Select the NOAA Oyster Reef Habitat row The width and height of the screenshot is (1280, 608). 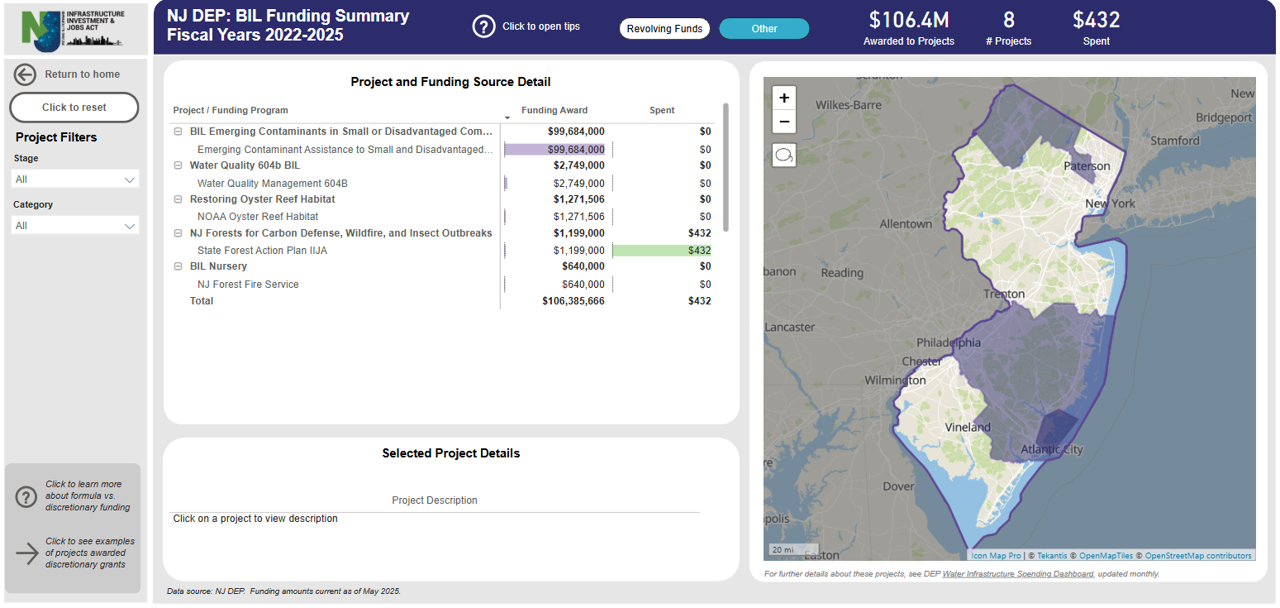(258, 216)
